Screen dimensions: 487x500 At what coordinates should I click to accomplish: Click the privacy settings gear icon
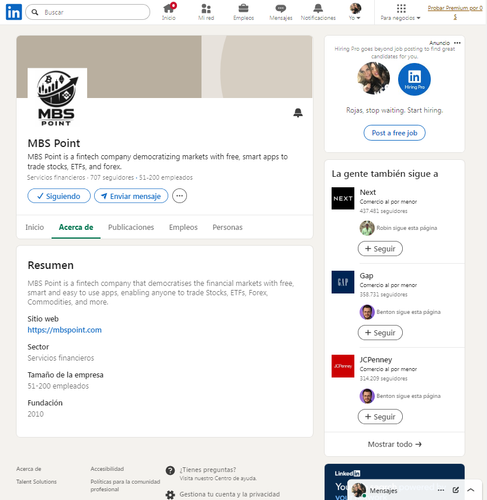pyautogui.click(x=170, y=495)
